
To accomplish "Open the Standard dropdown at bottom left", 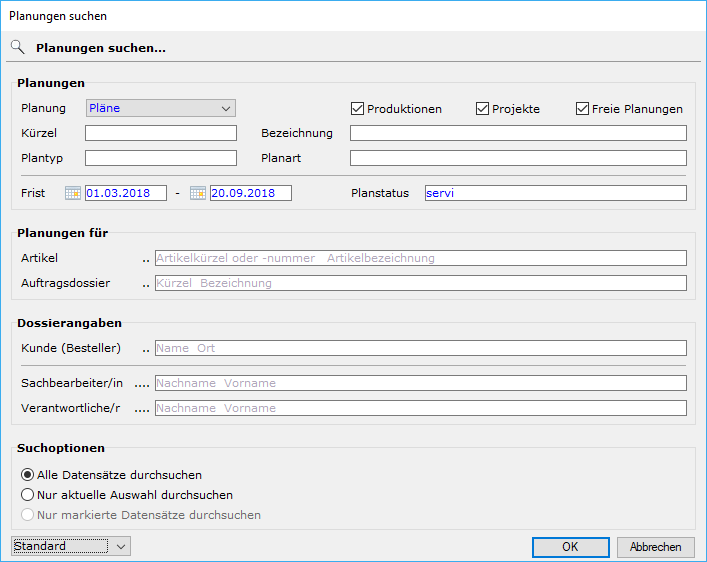I will pos(71,546).
